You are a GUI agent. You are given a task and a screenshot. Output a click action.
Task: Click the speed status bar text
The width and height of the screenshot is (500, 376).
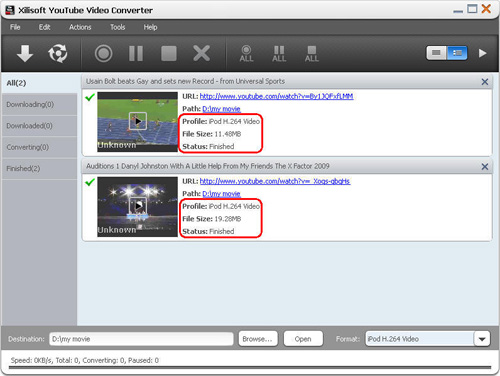pyautogui.click(x=85, y=360)
